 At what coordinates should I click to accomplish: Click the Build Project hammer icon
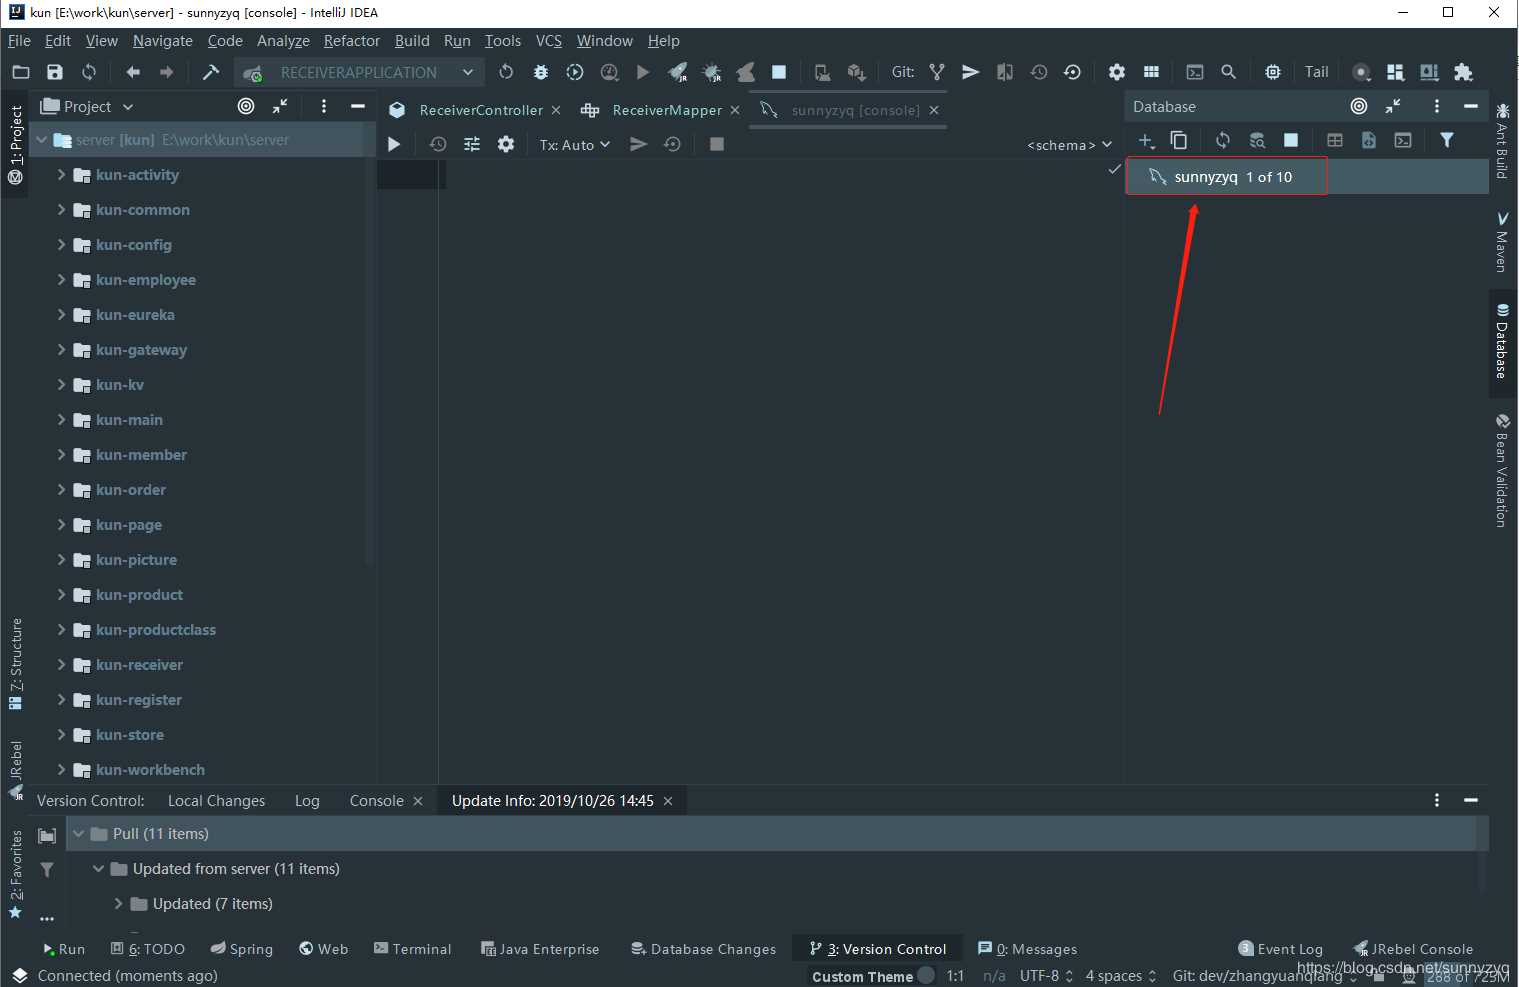(x=210, y=72)
